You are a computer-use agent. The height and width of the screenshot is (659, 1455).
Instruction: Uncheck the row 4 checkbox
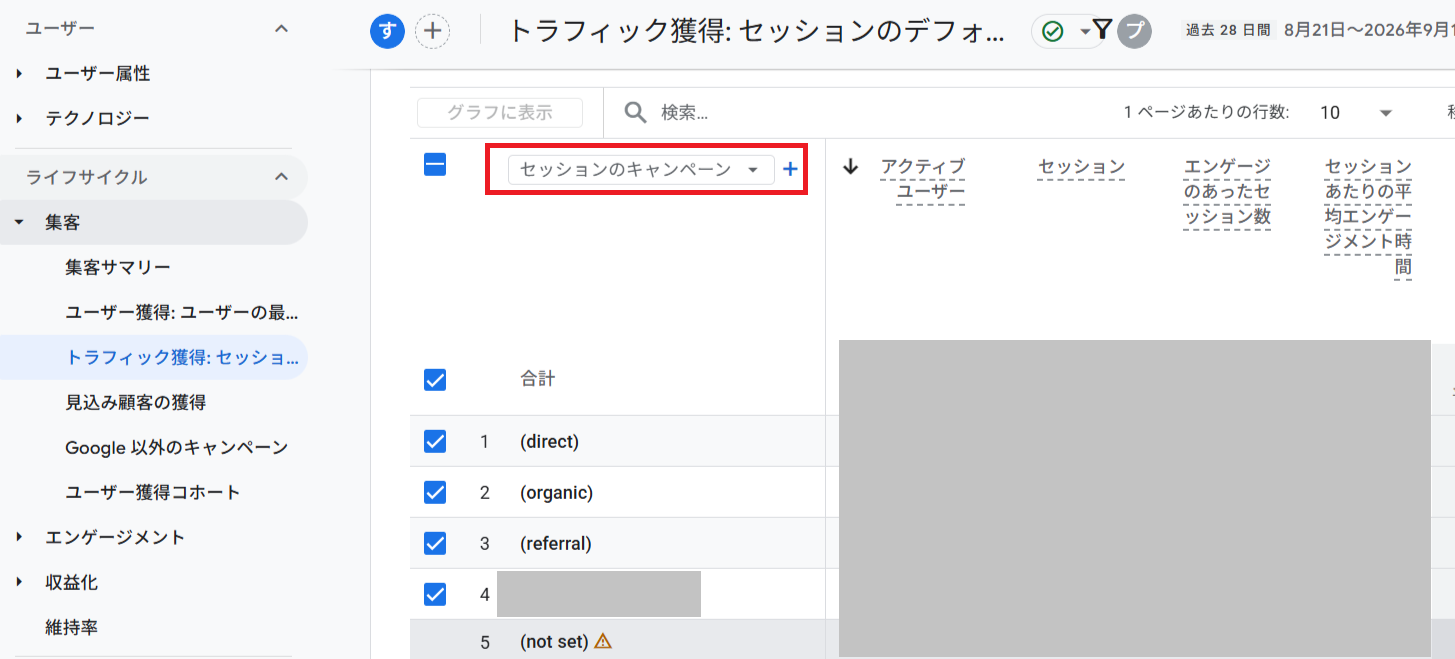(x=435, y=594)
